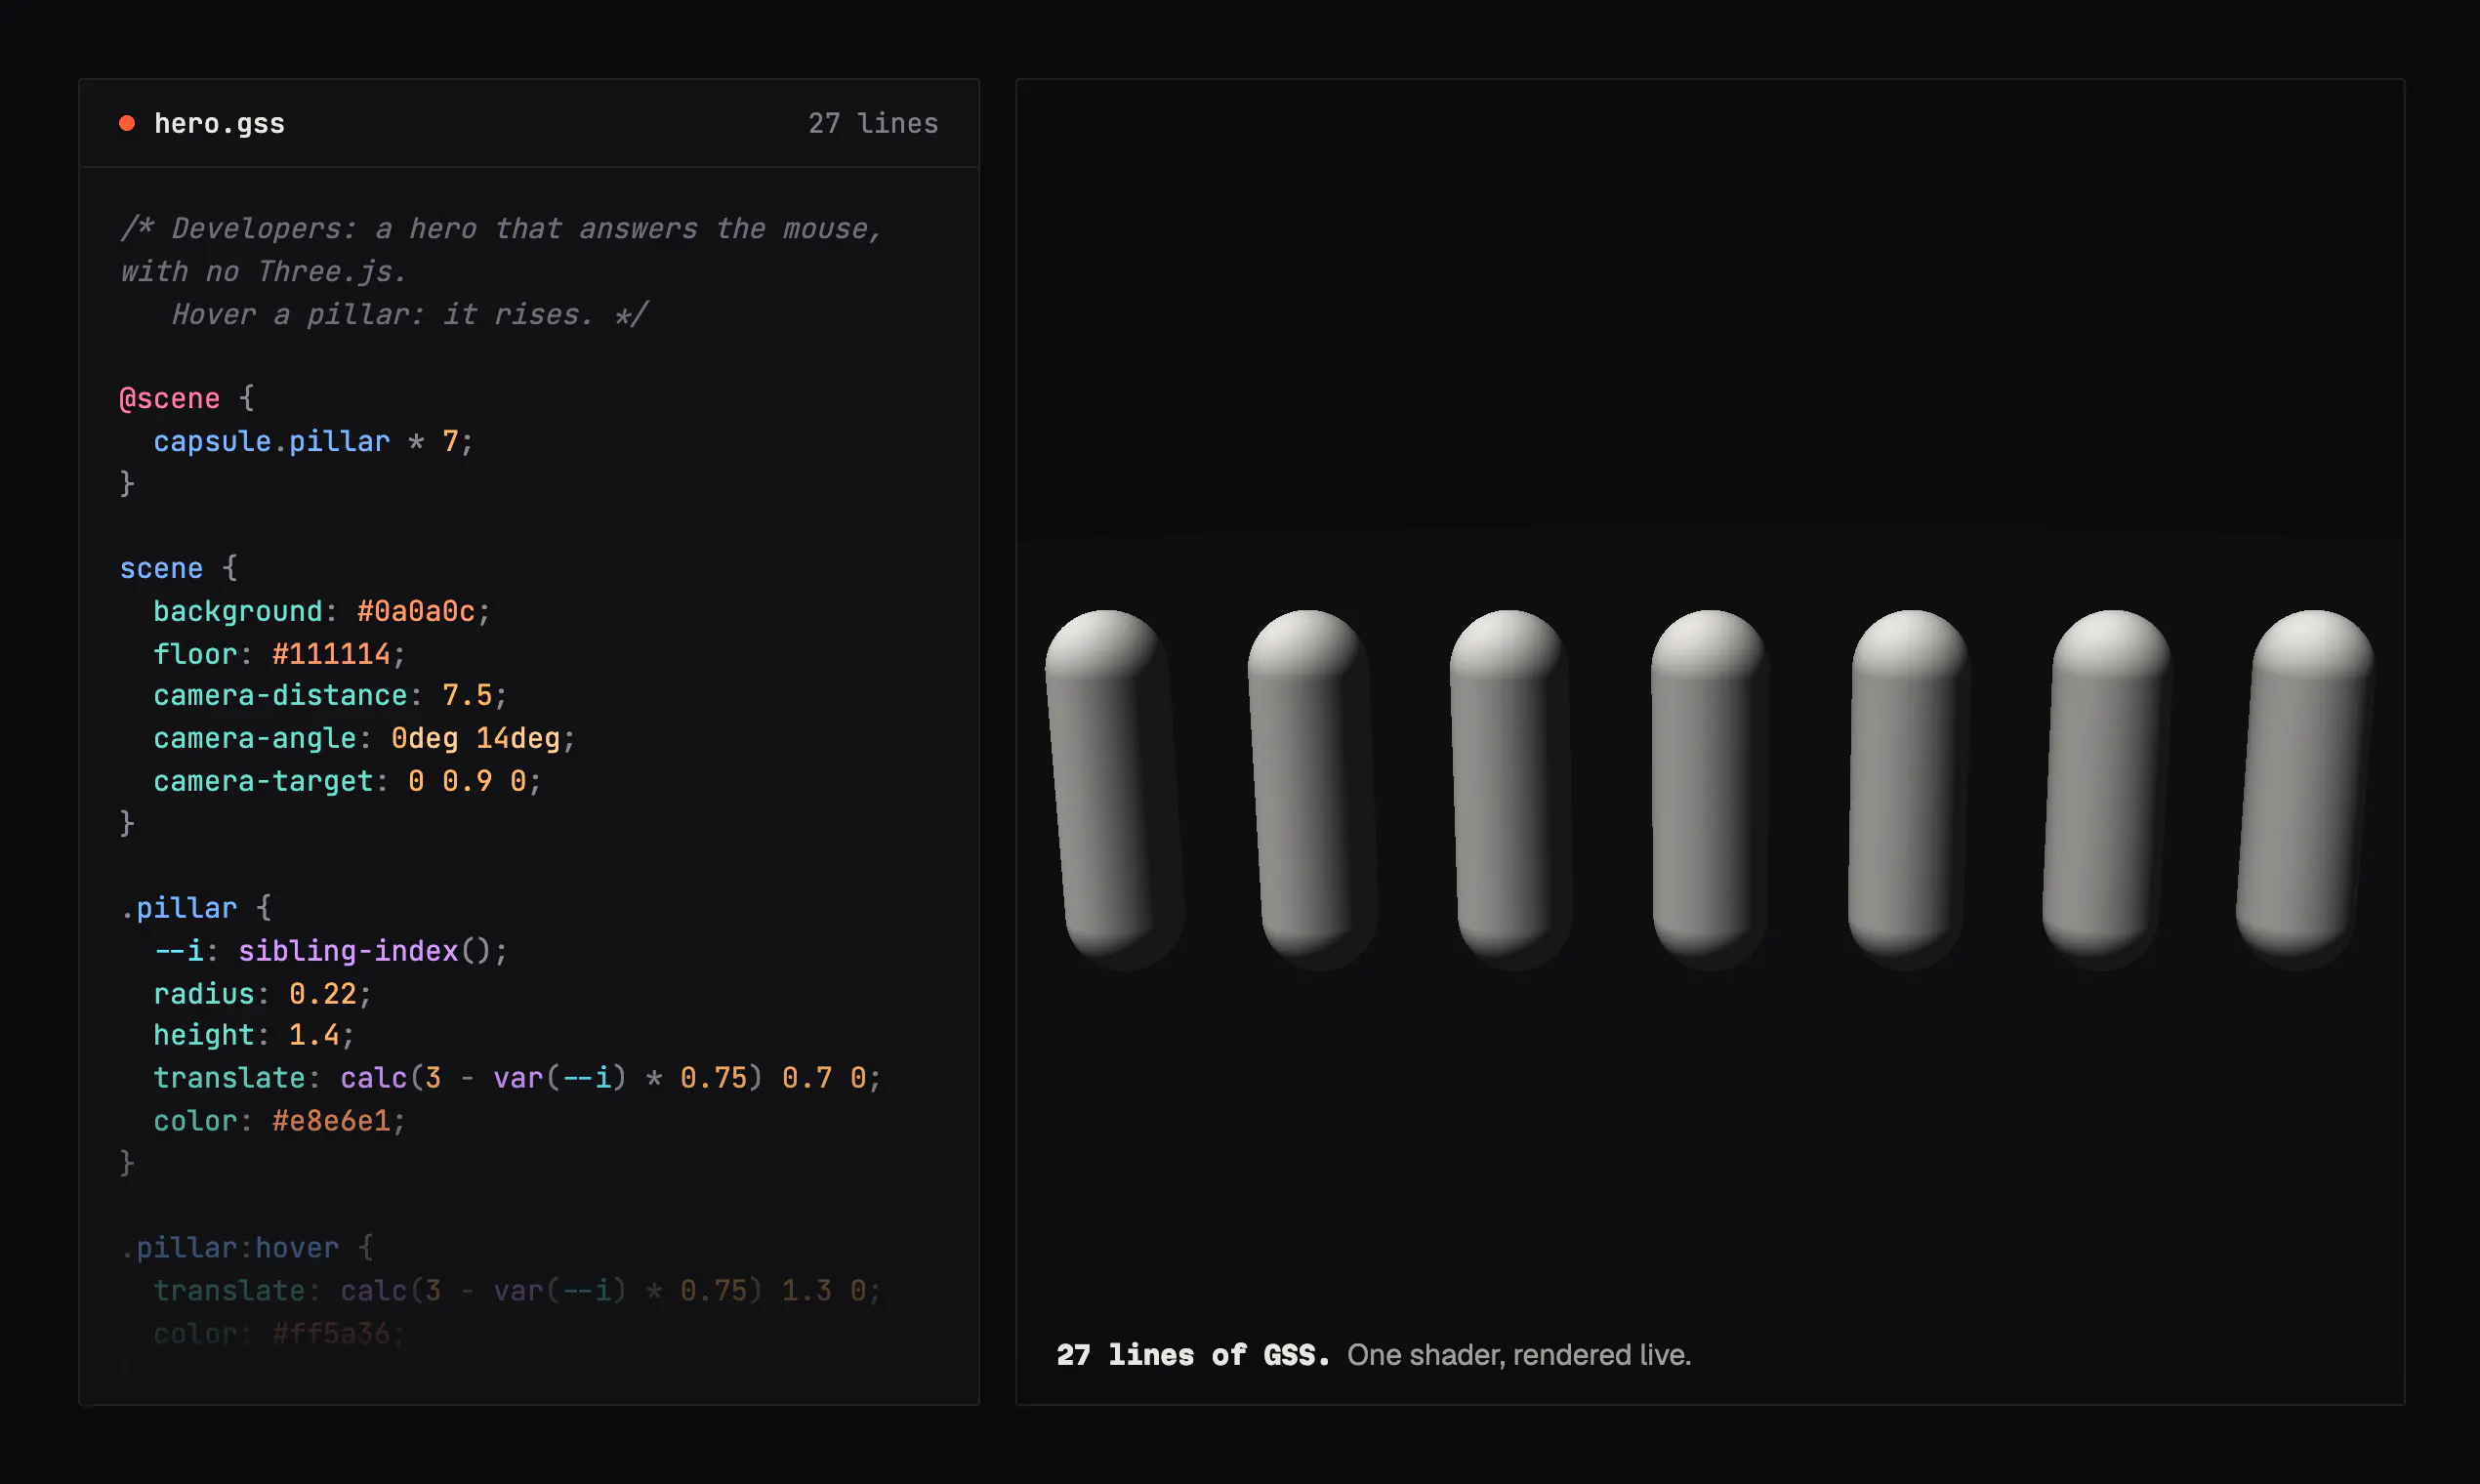Click the faded '#ff5a36' hover color value
Screen dimensions: 2480x1484
331,1333
